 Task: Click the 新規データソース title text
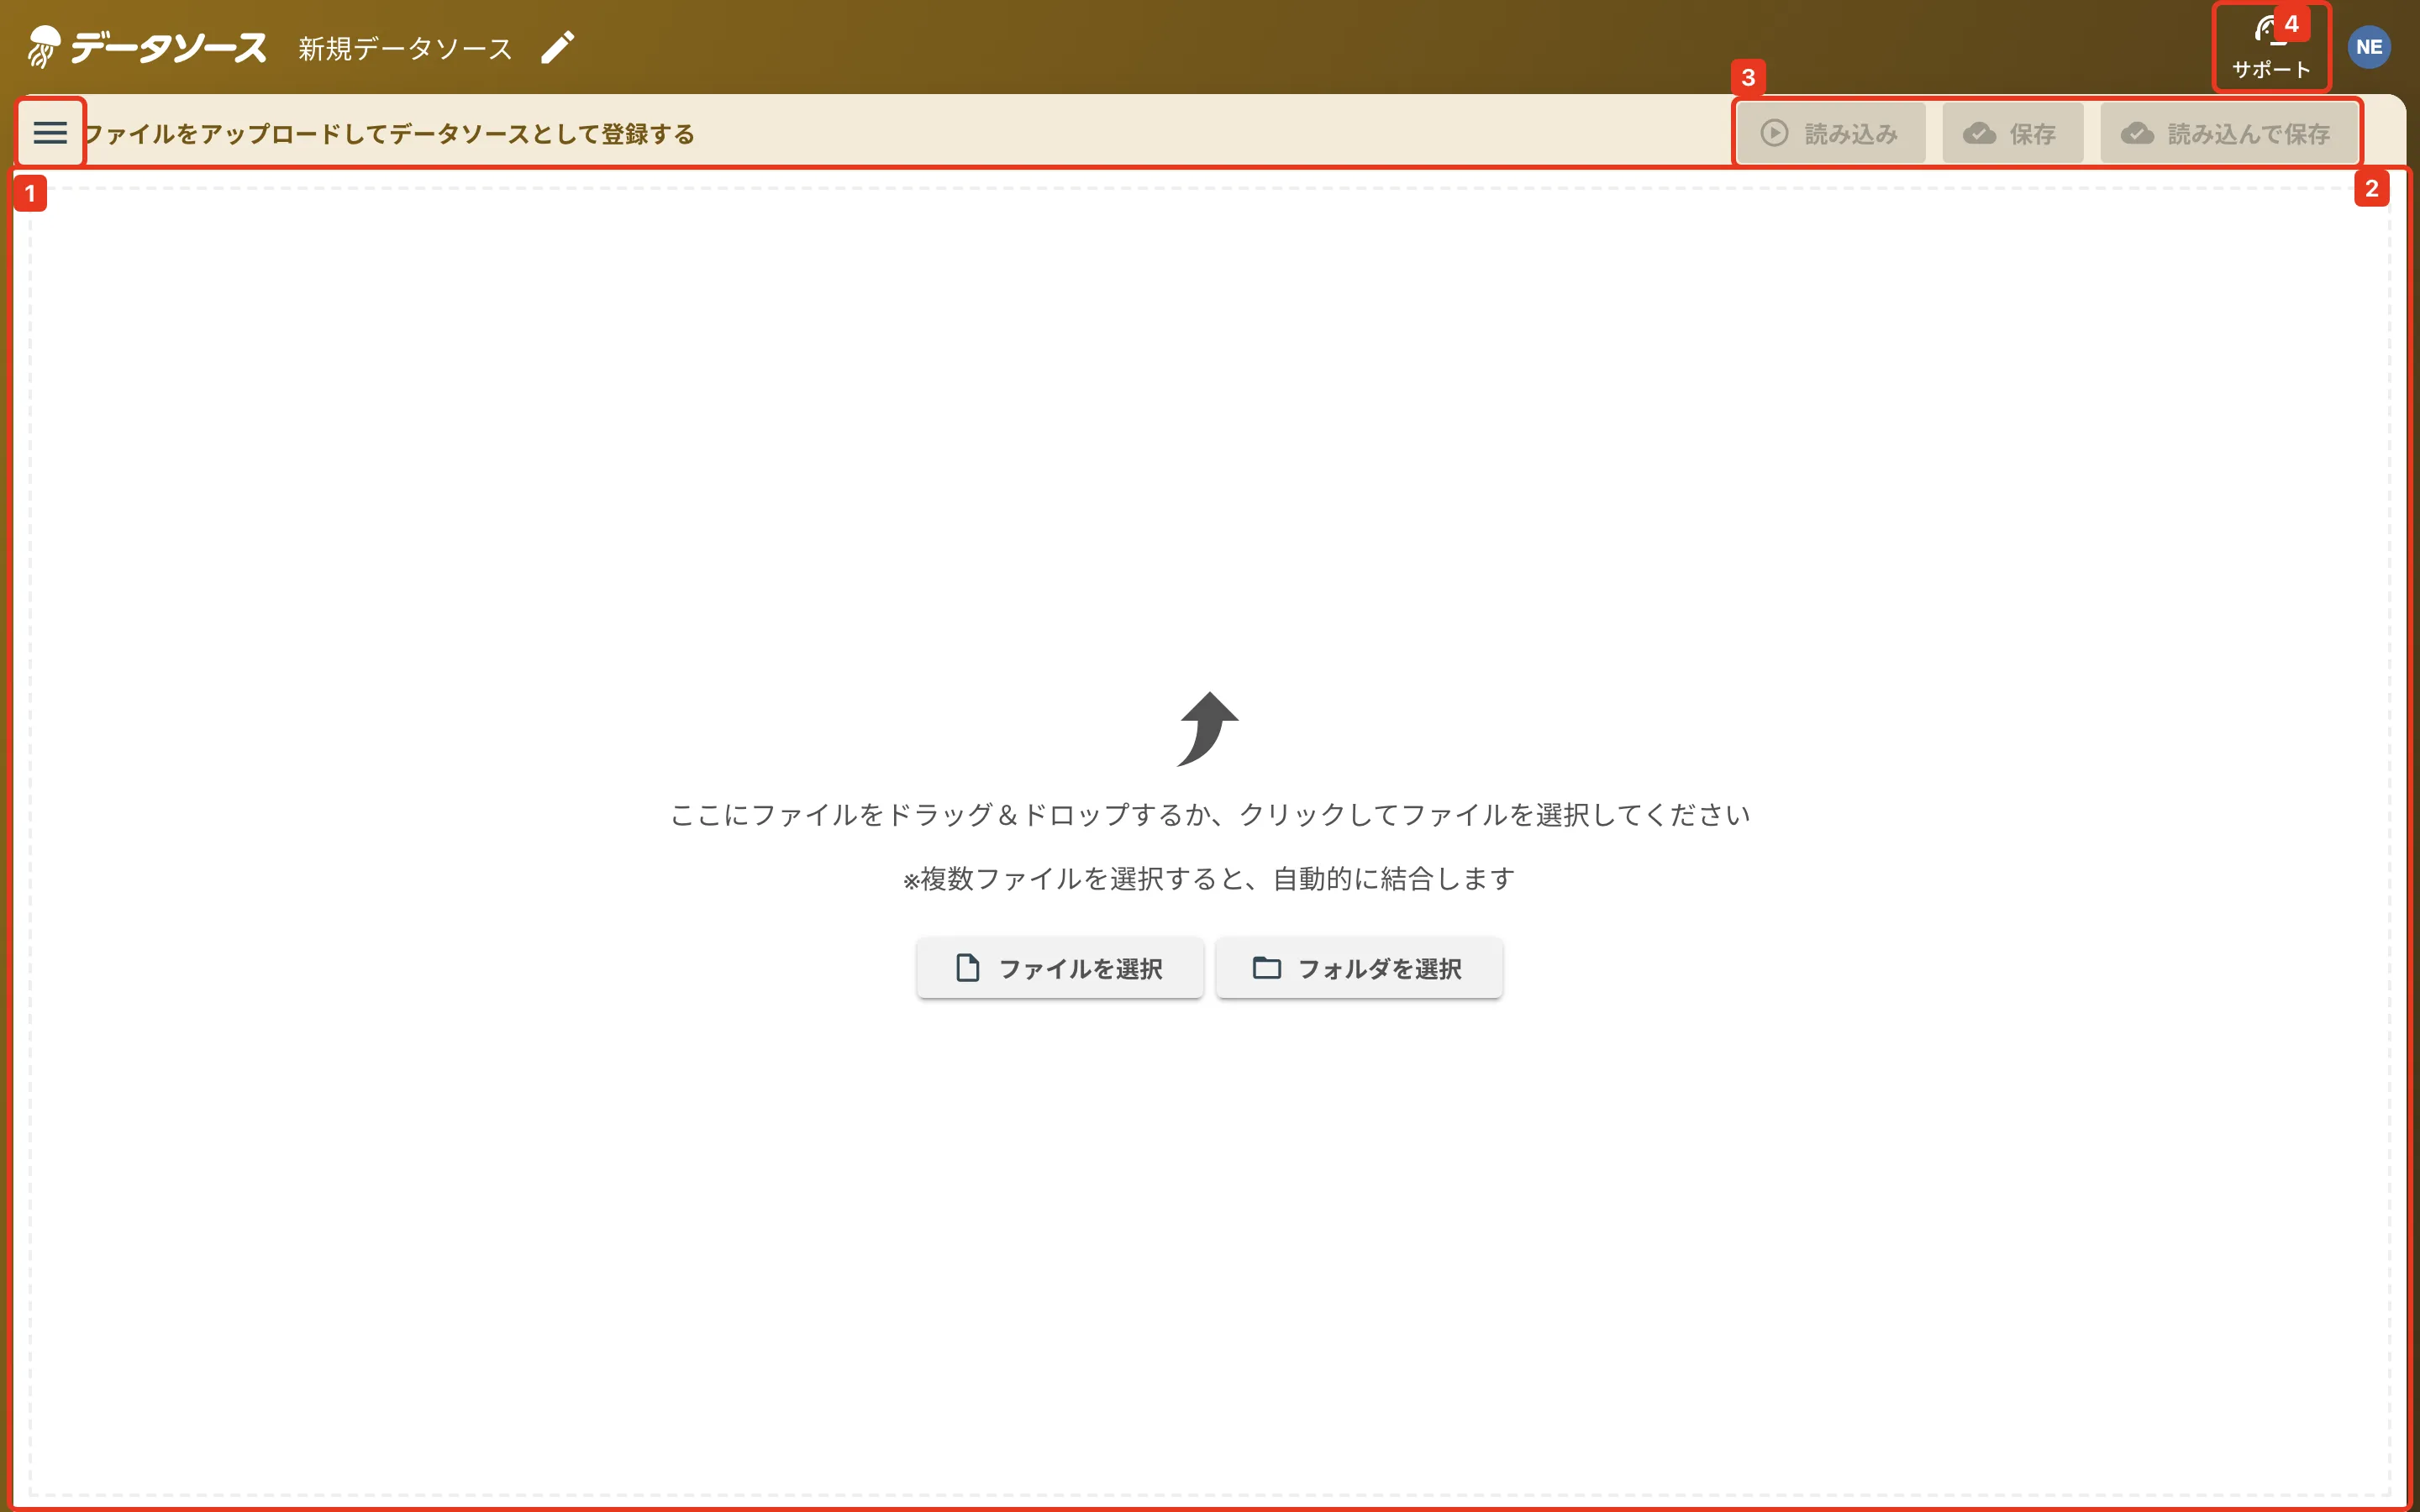(x=405, y=48)
